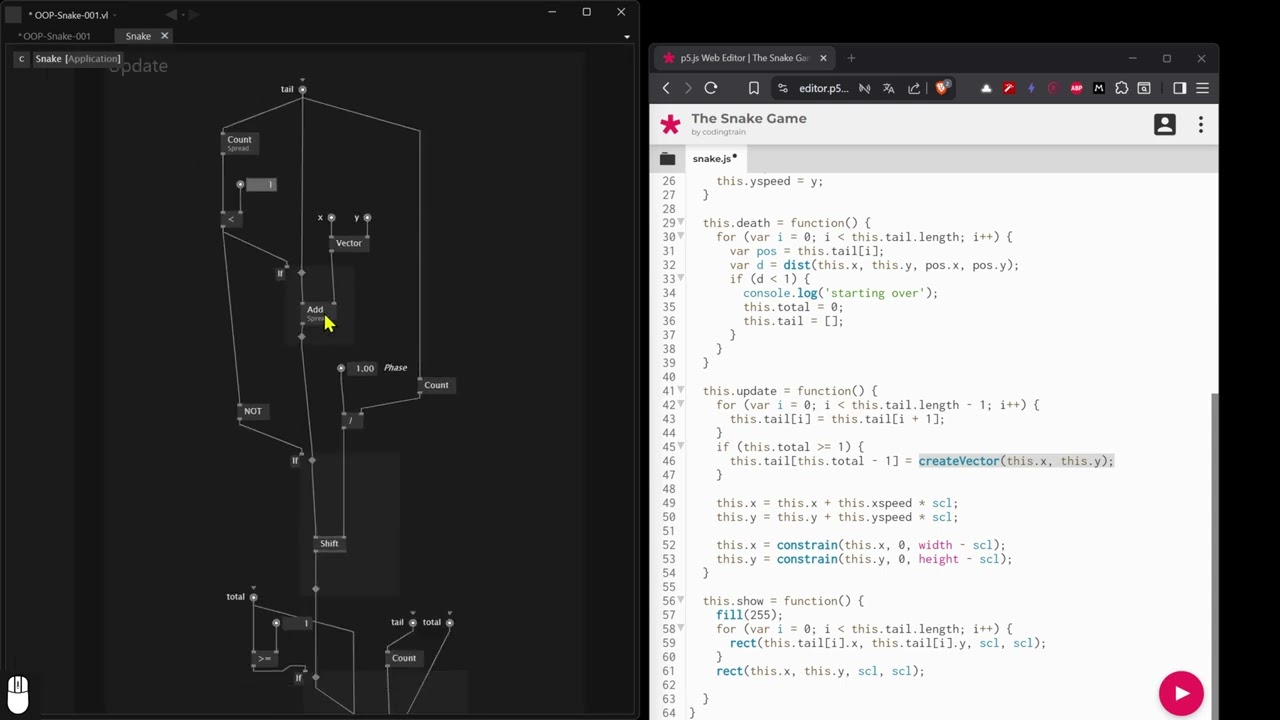Select the Shift node in the patch
Image resolution: width=1280 pixels, height=720 pixels.
coord(329,544)
